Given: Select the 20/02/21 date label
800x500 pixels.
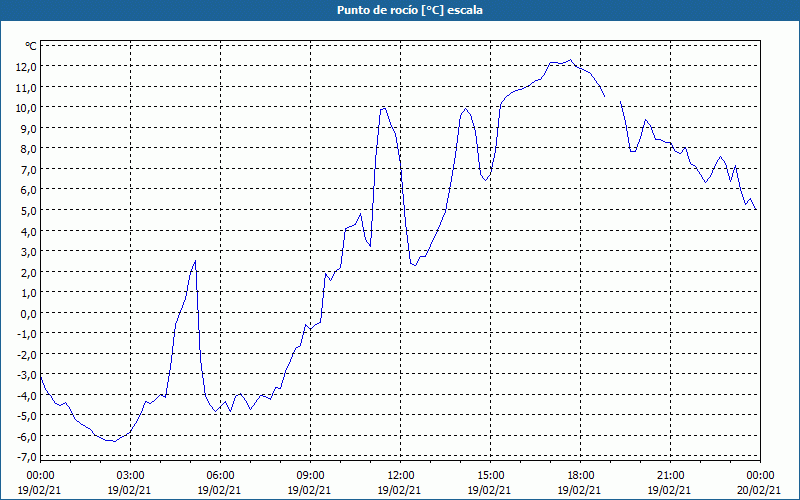Looking at the screenshot, I should click(x=759, y=490).
